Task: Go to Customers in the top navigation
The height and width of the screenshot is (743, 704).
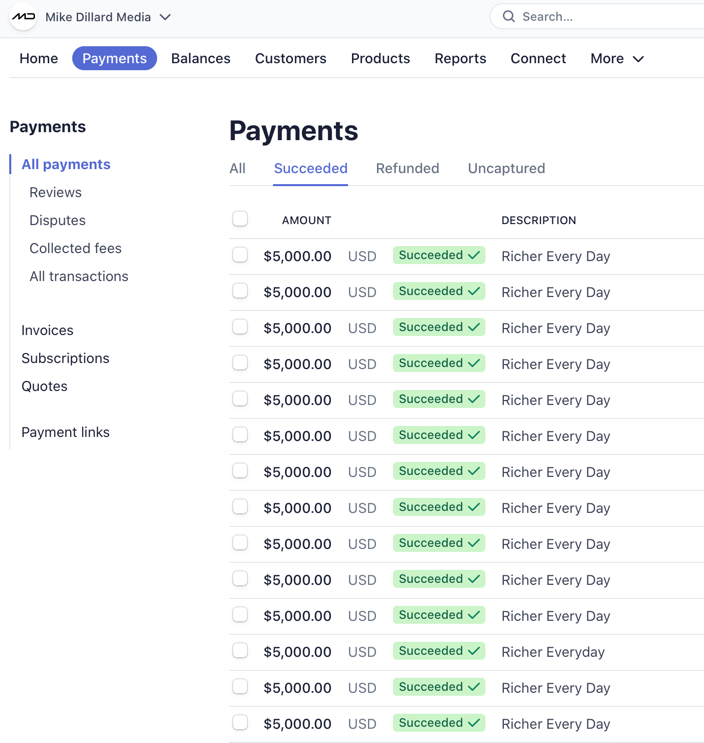Action: point(290,59)
